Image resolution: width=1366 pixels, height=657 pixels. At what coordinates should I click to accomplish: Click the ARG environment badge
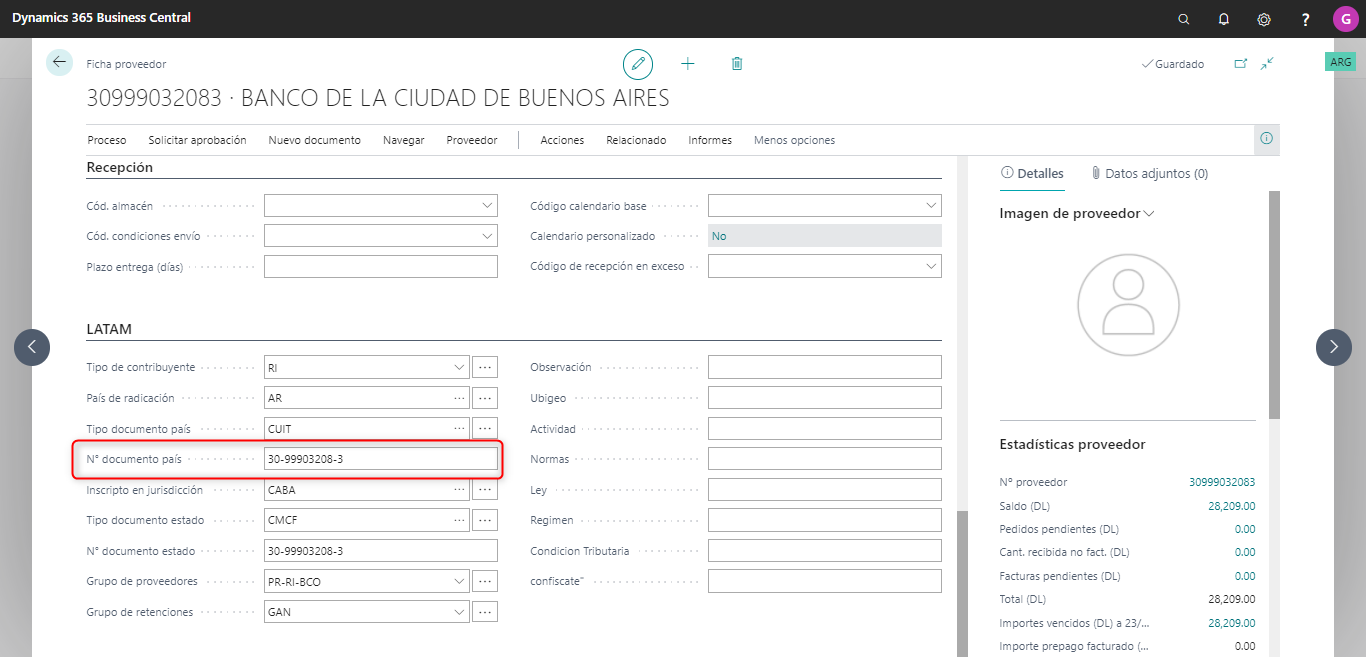click(x=1340, y=62)
